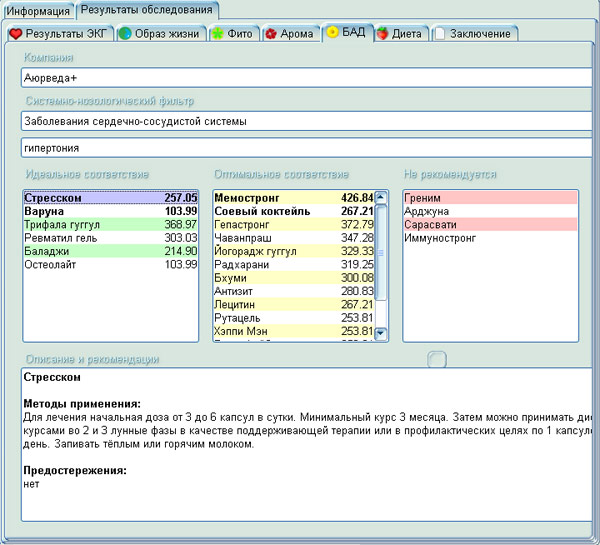
Task: Open the Результаты ЭКГ tab label
Action: coord(66,34)
